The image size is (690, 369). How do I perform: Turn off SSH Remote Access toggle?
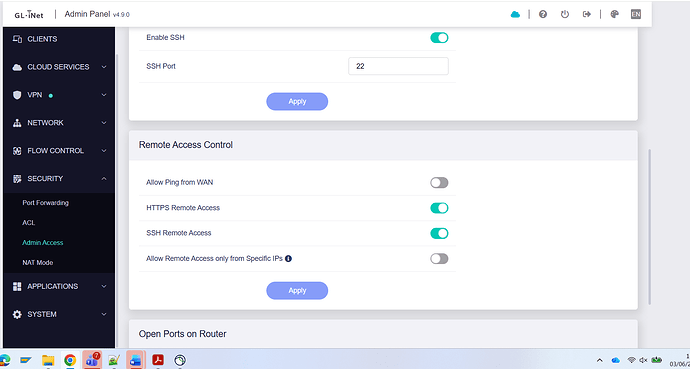(x=439, y=233)
